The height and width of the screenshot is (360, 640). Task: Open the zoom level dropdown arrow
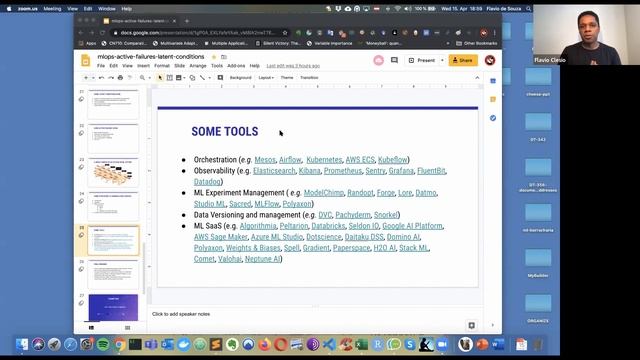tap(149, 78)
